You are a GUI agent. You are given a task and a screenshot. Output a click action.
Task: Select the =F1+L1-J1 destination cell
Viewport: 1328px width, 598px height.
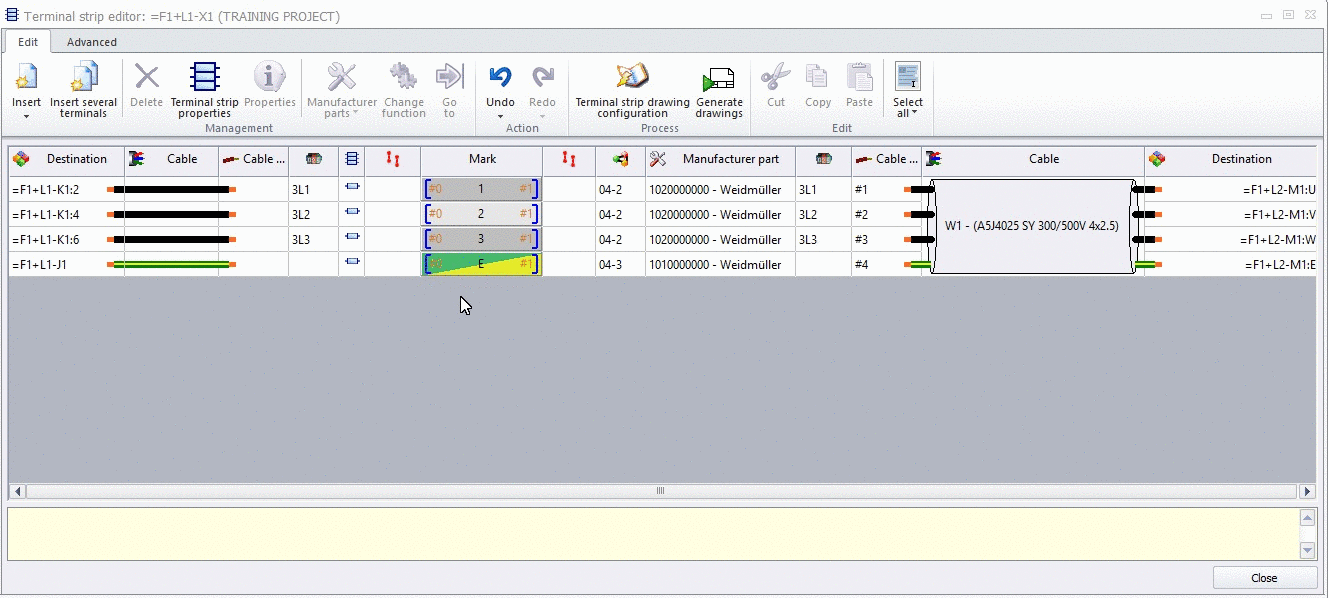click(x=66, y=265)
